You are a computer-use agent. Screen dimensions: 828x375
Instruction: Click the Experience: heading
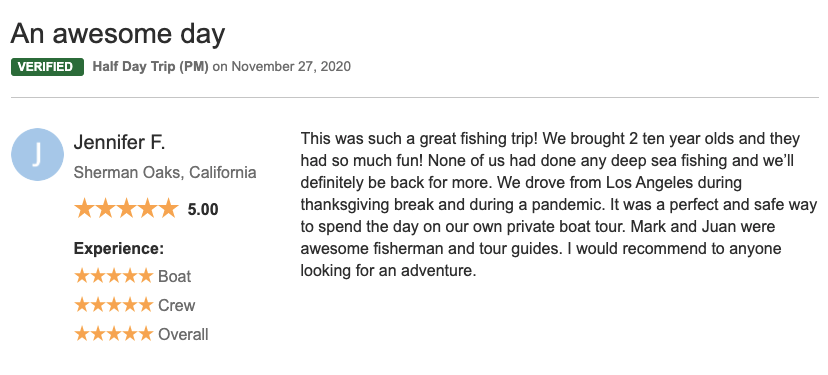click(119, 248)
